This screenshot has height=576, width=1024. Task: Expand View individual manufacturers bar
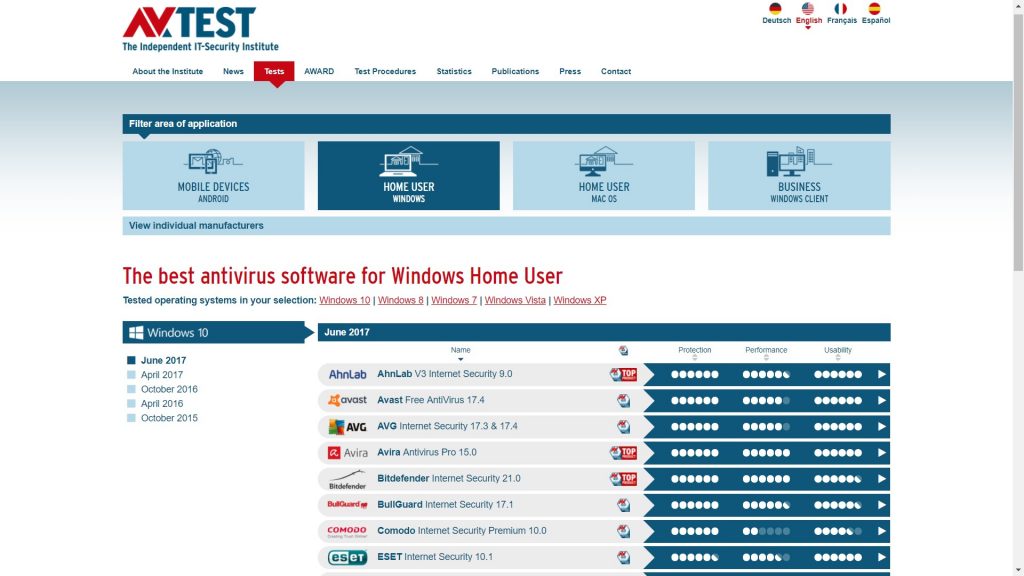pos(506,226)
